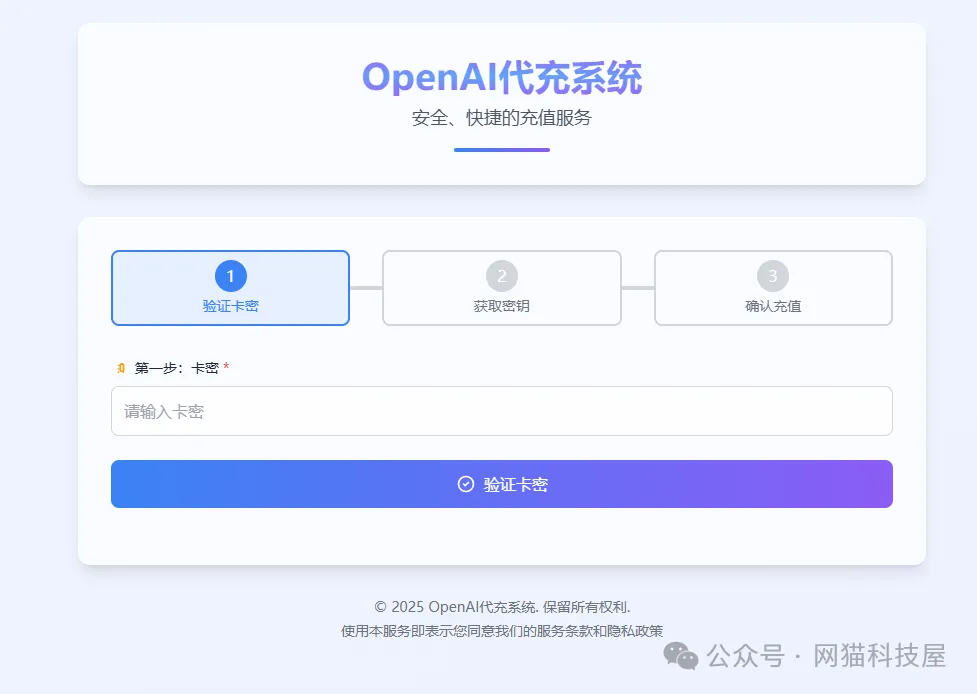Click the OpenAI代充系统 page title
The height and width of the screenshot is (694, 977).
point(502,78)
